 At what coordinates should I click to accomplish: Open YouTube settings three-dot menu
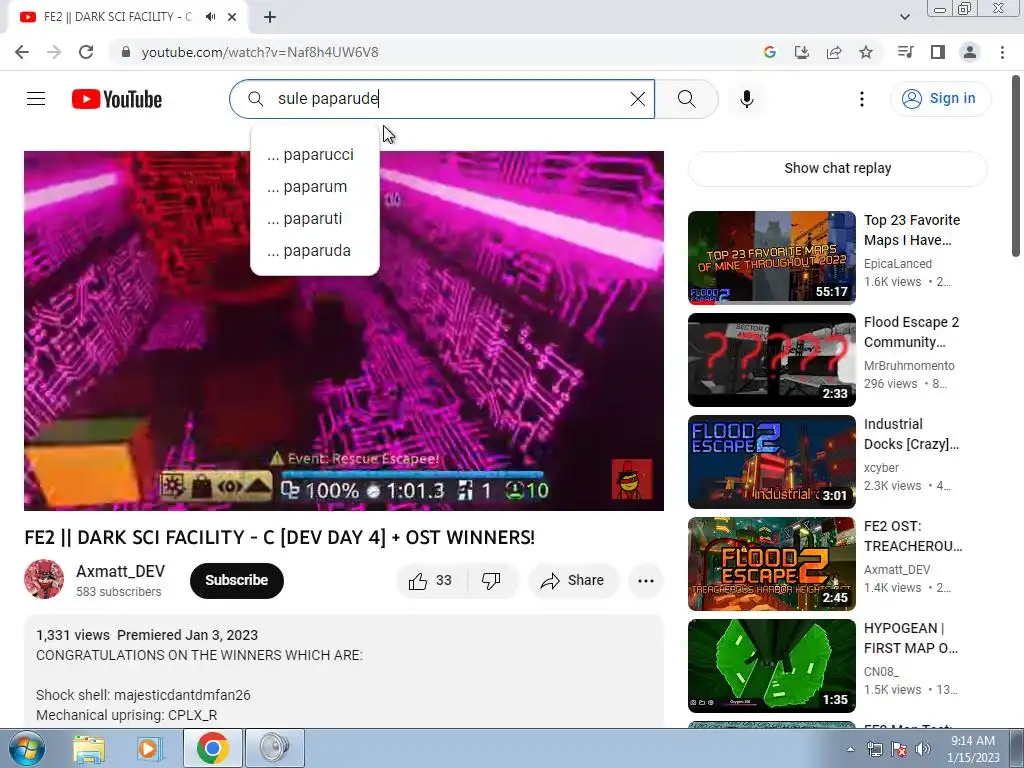(x=861, y=99)
